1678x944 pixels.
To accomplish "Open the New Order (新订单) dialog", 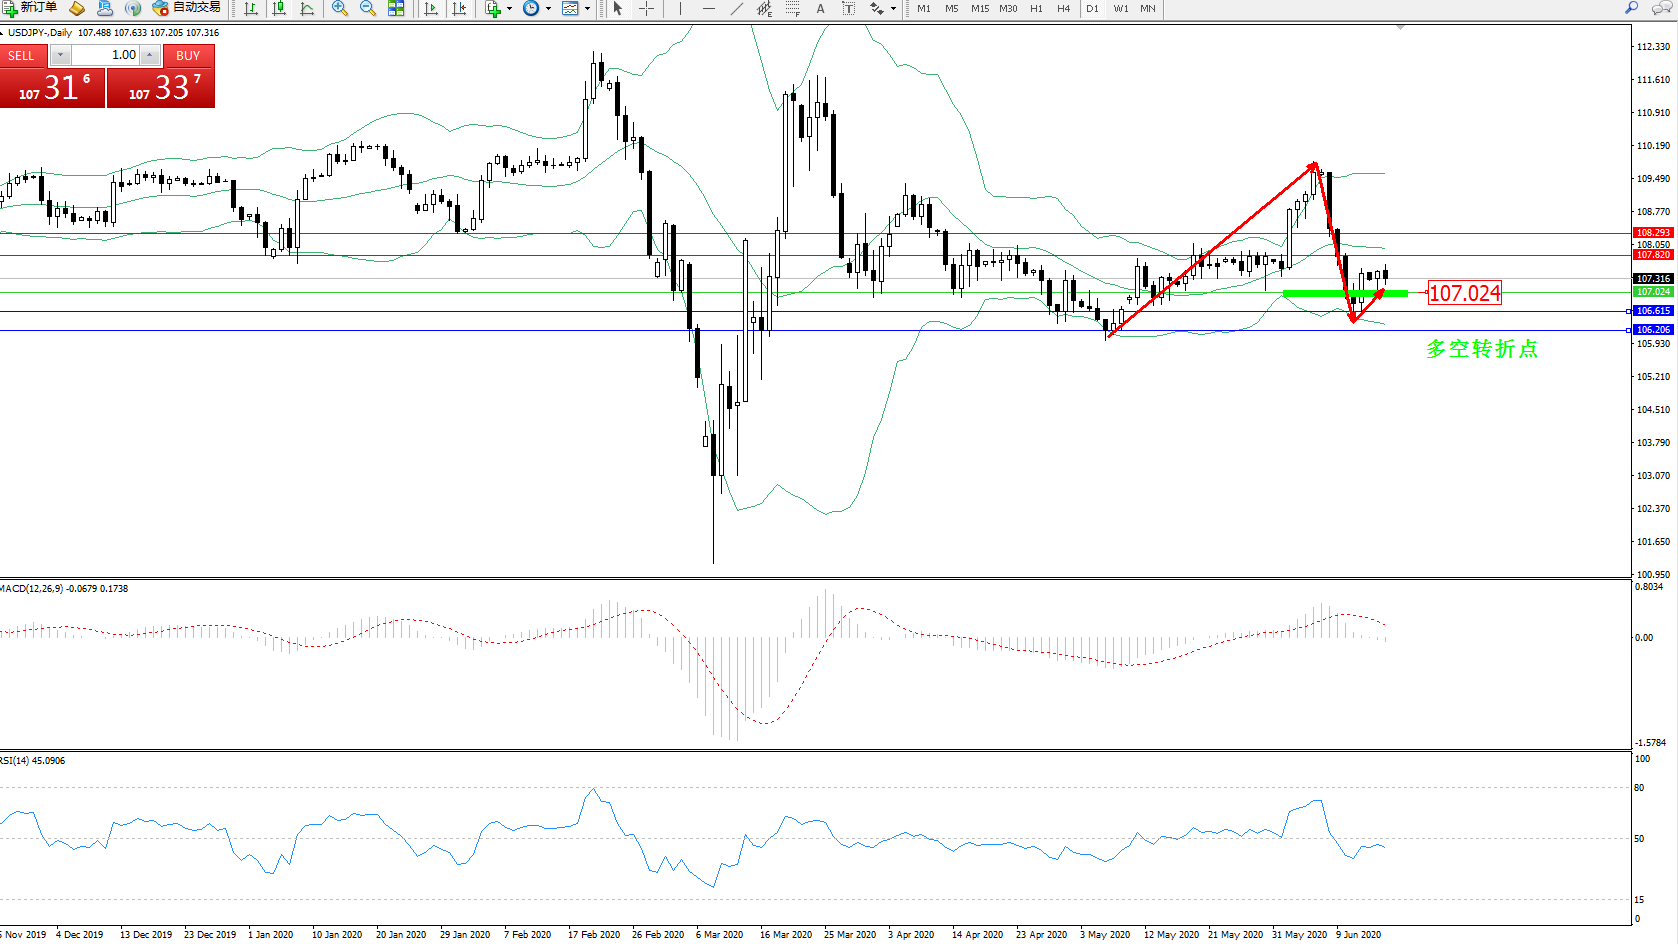I will coord(29,8).
